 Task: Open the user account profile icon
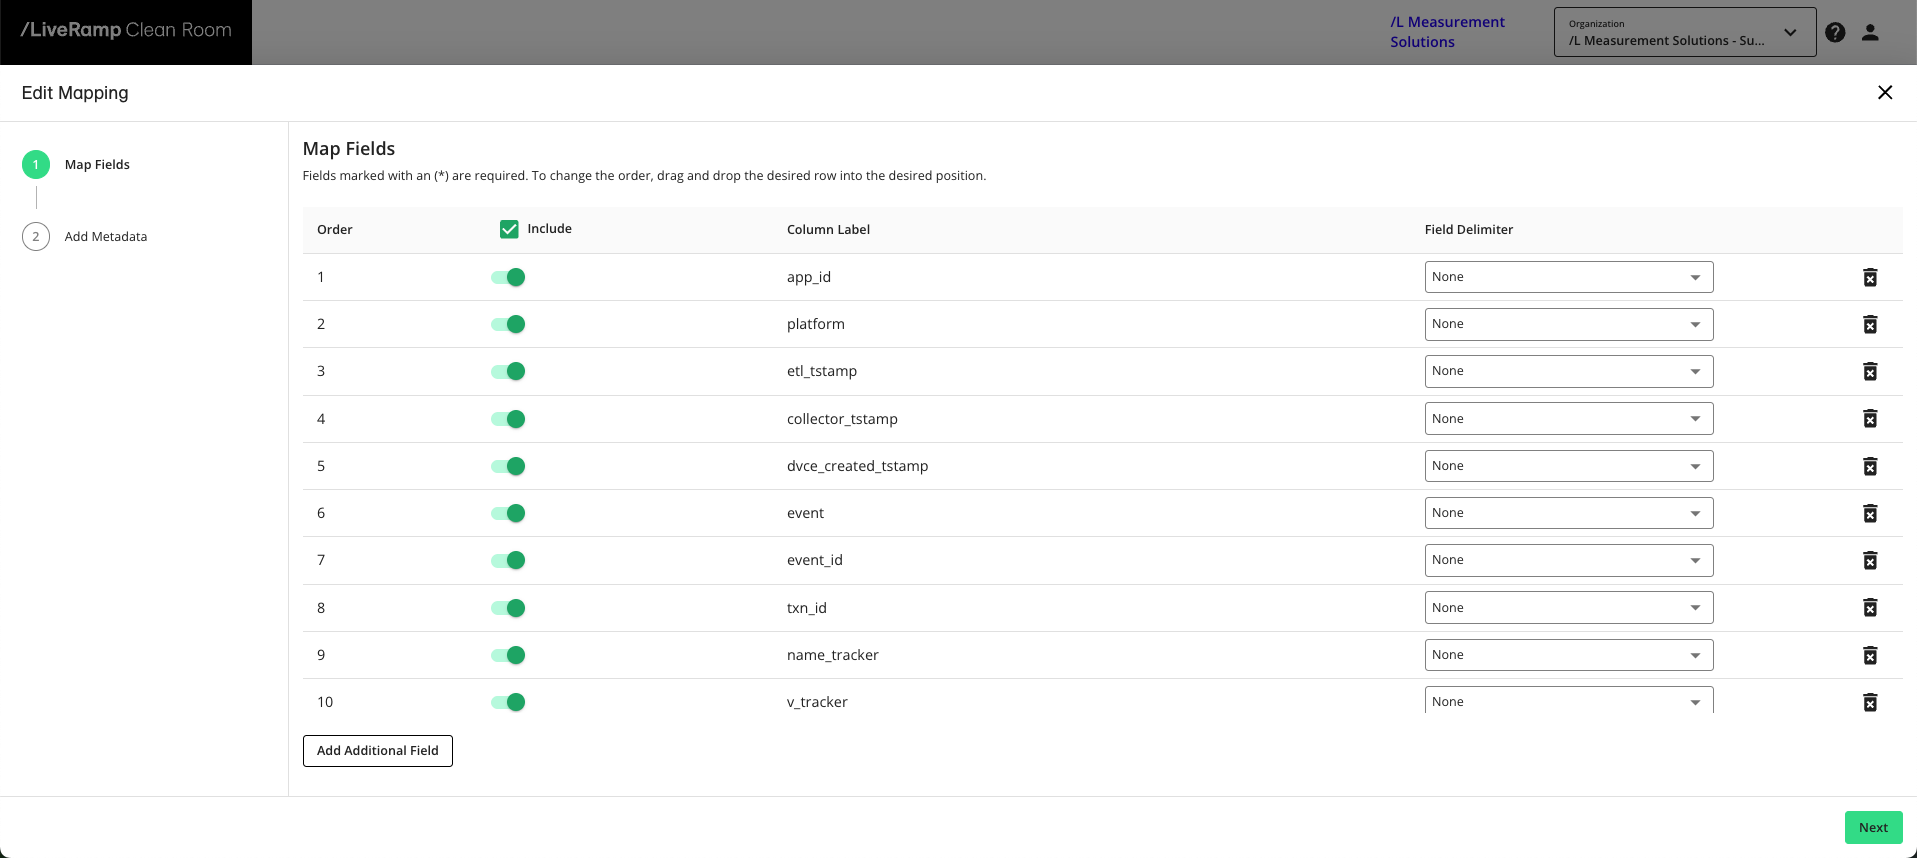tap(1870, 32)
